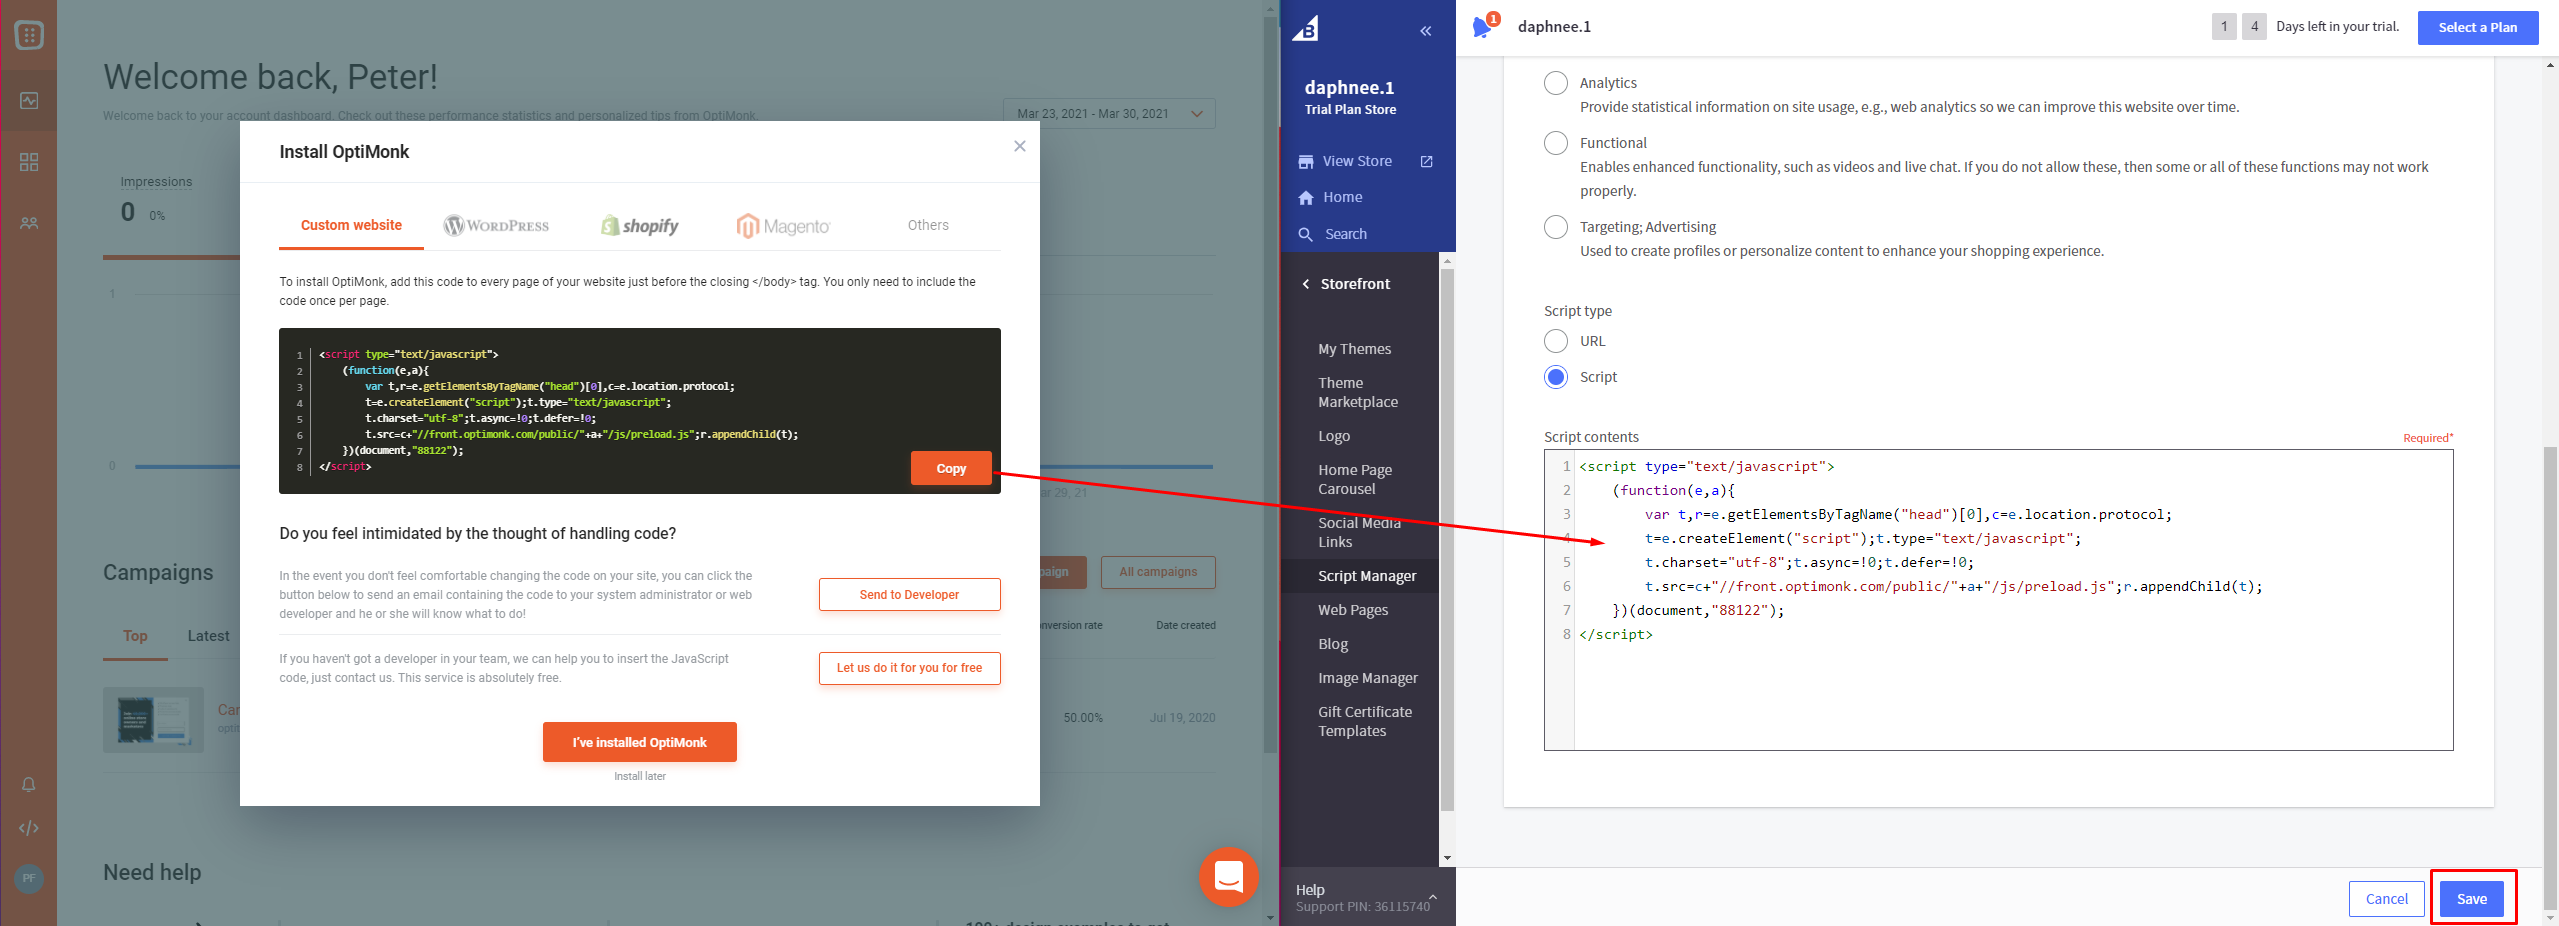Cancel the script creation
The width and height of the screenshot is (2559, 926).
tap(2386, 899)
